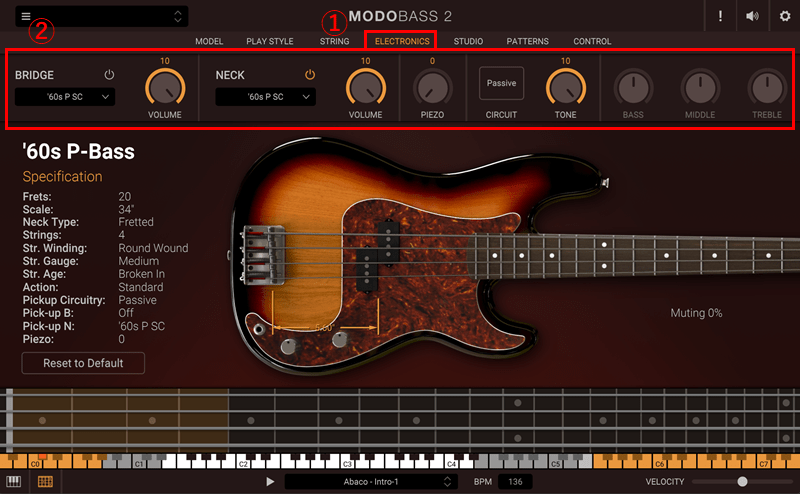Toggle the Passive circuit button
The width and height of the screenshot is (800, 494).
tap(501, 83)
